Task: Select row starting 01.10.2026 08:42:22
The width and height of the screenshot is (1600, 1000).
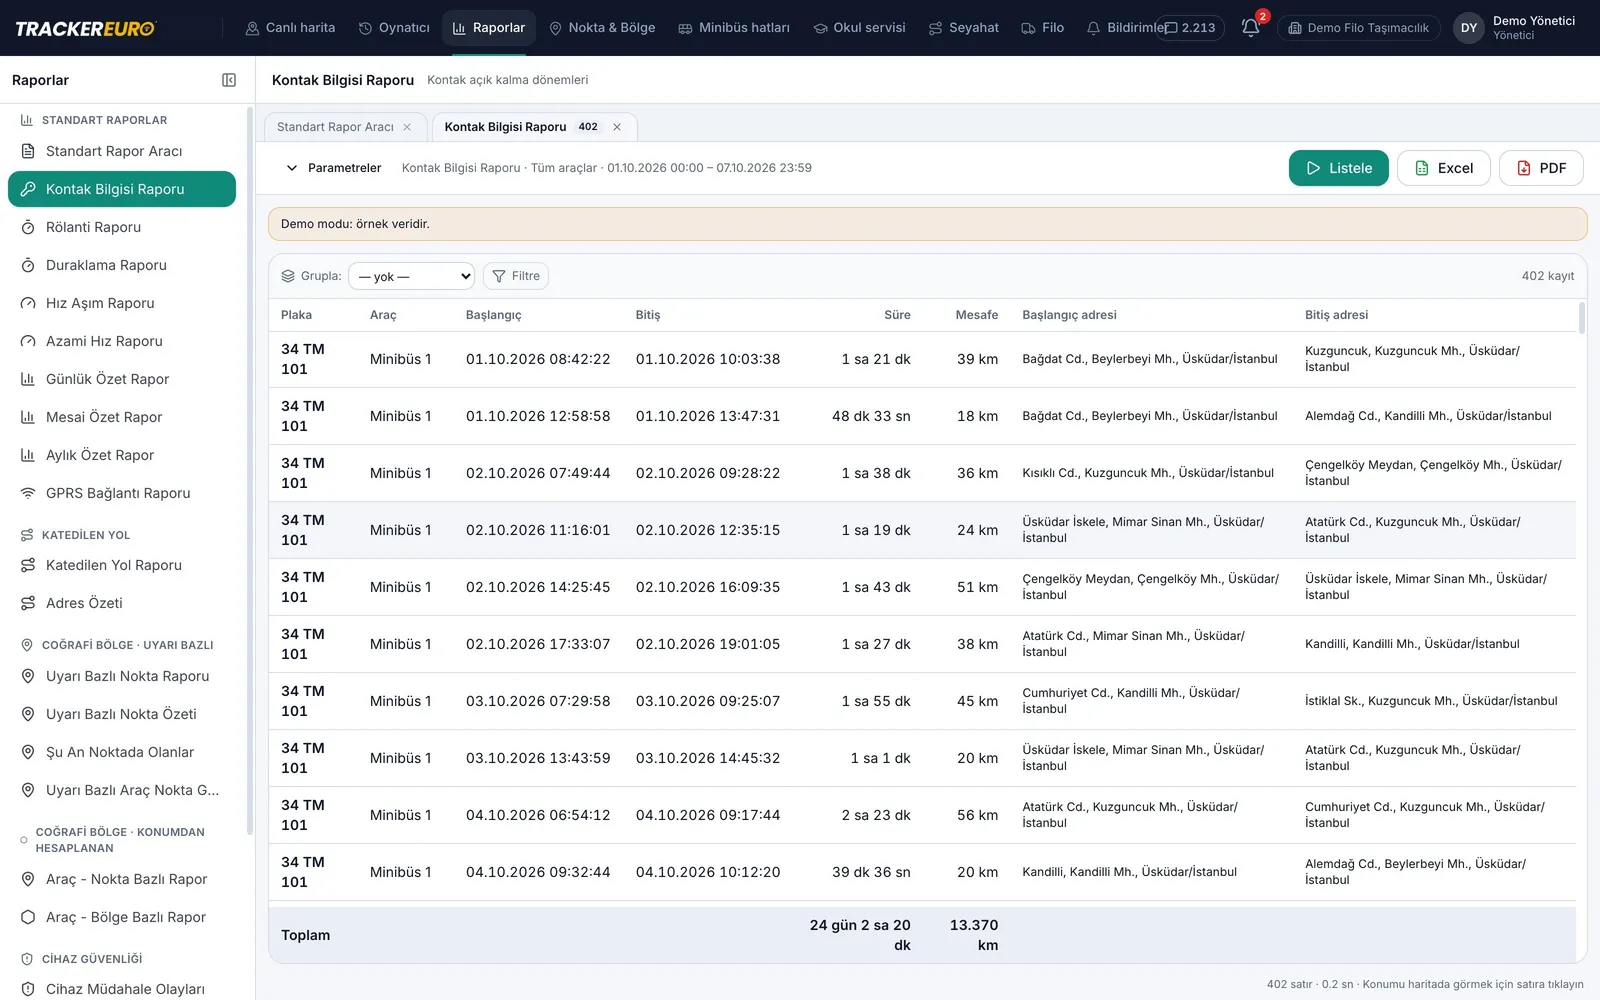Action: click(x=922, y=359)
